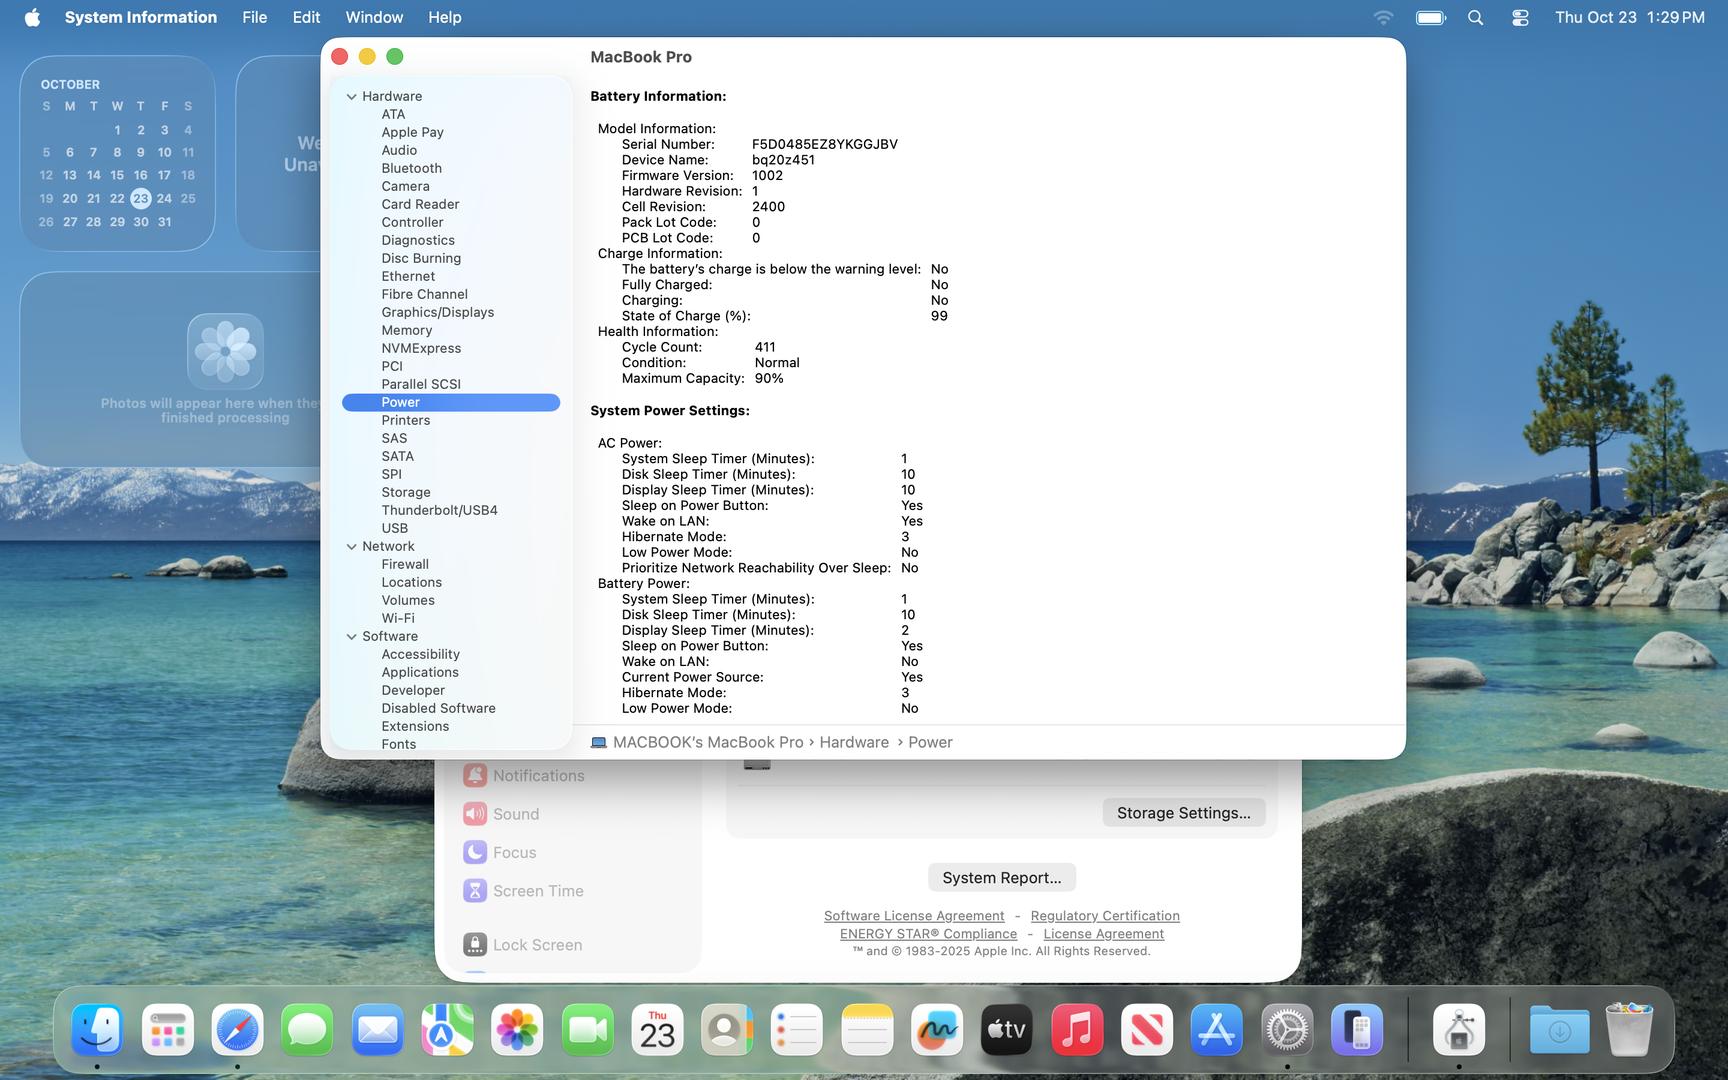Open Storage Settings button

coord(1183,813)
